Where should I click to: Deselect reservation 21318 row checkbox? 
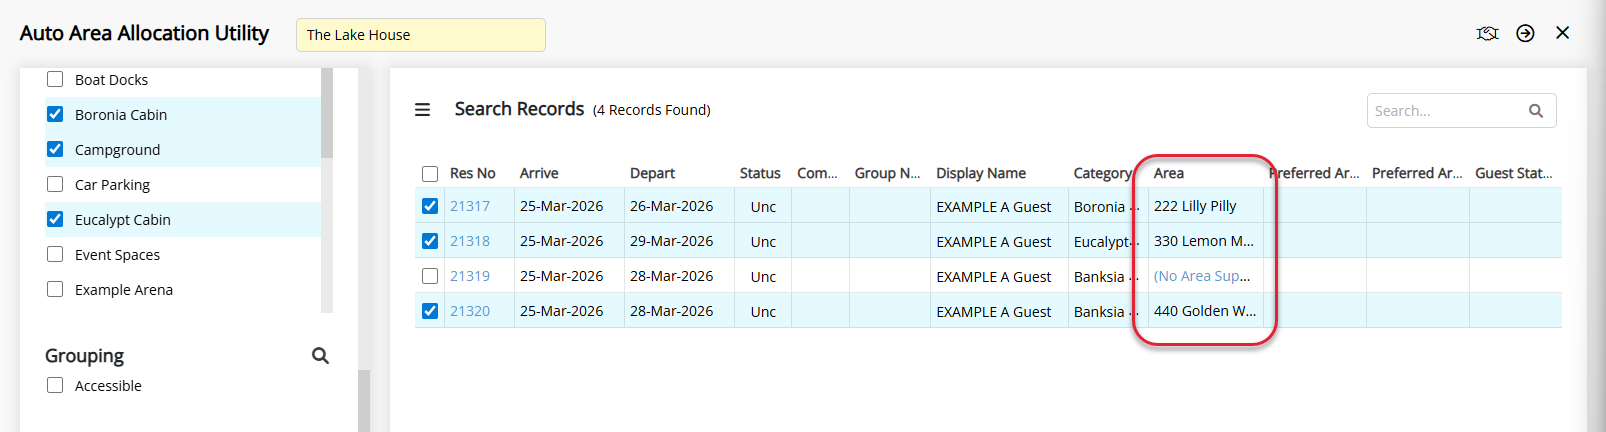430,241
